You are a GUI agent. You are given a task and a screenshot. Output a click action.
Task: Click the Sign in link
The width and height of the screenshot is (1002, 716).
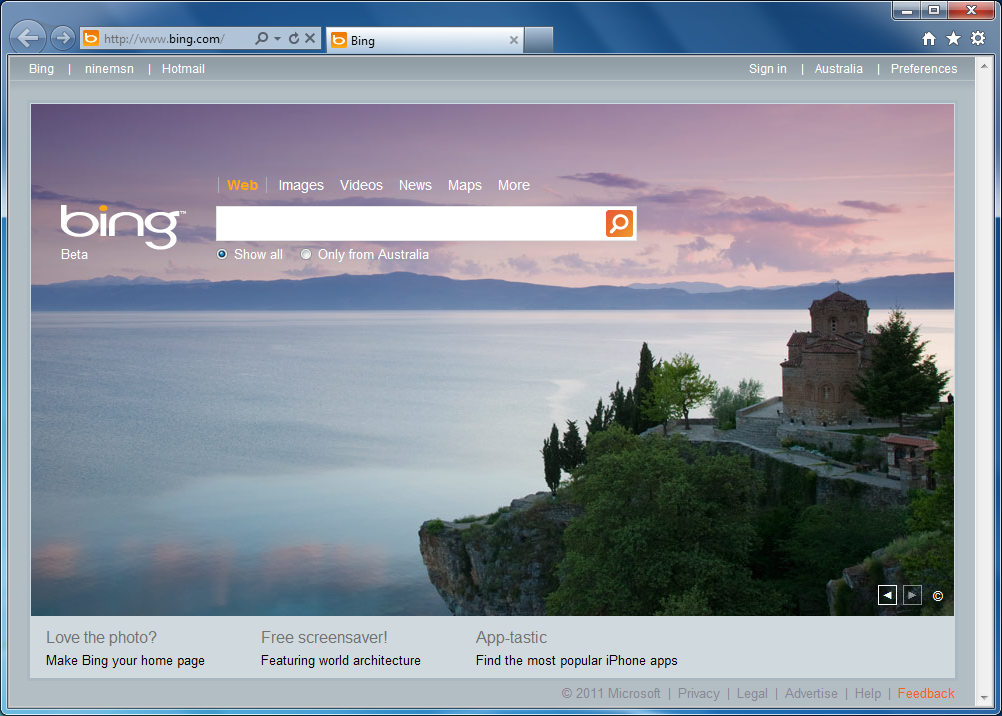(x=767, y=69)
